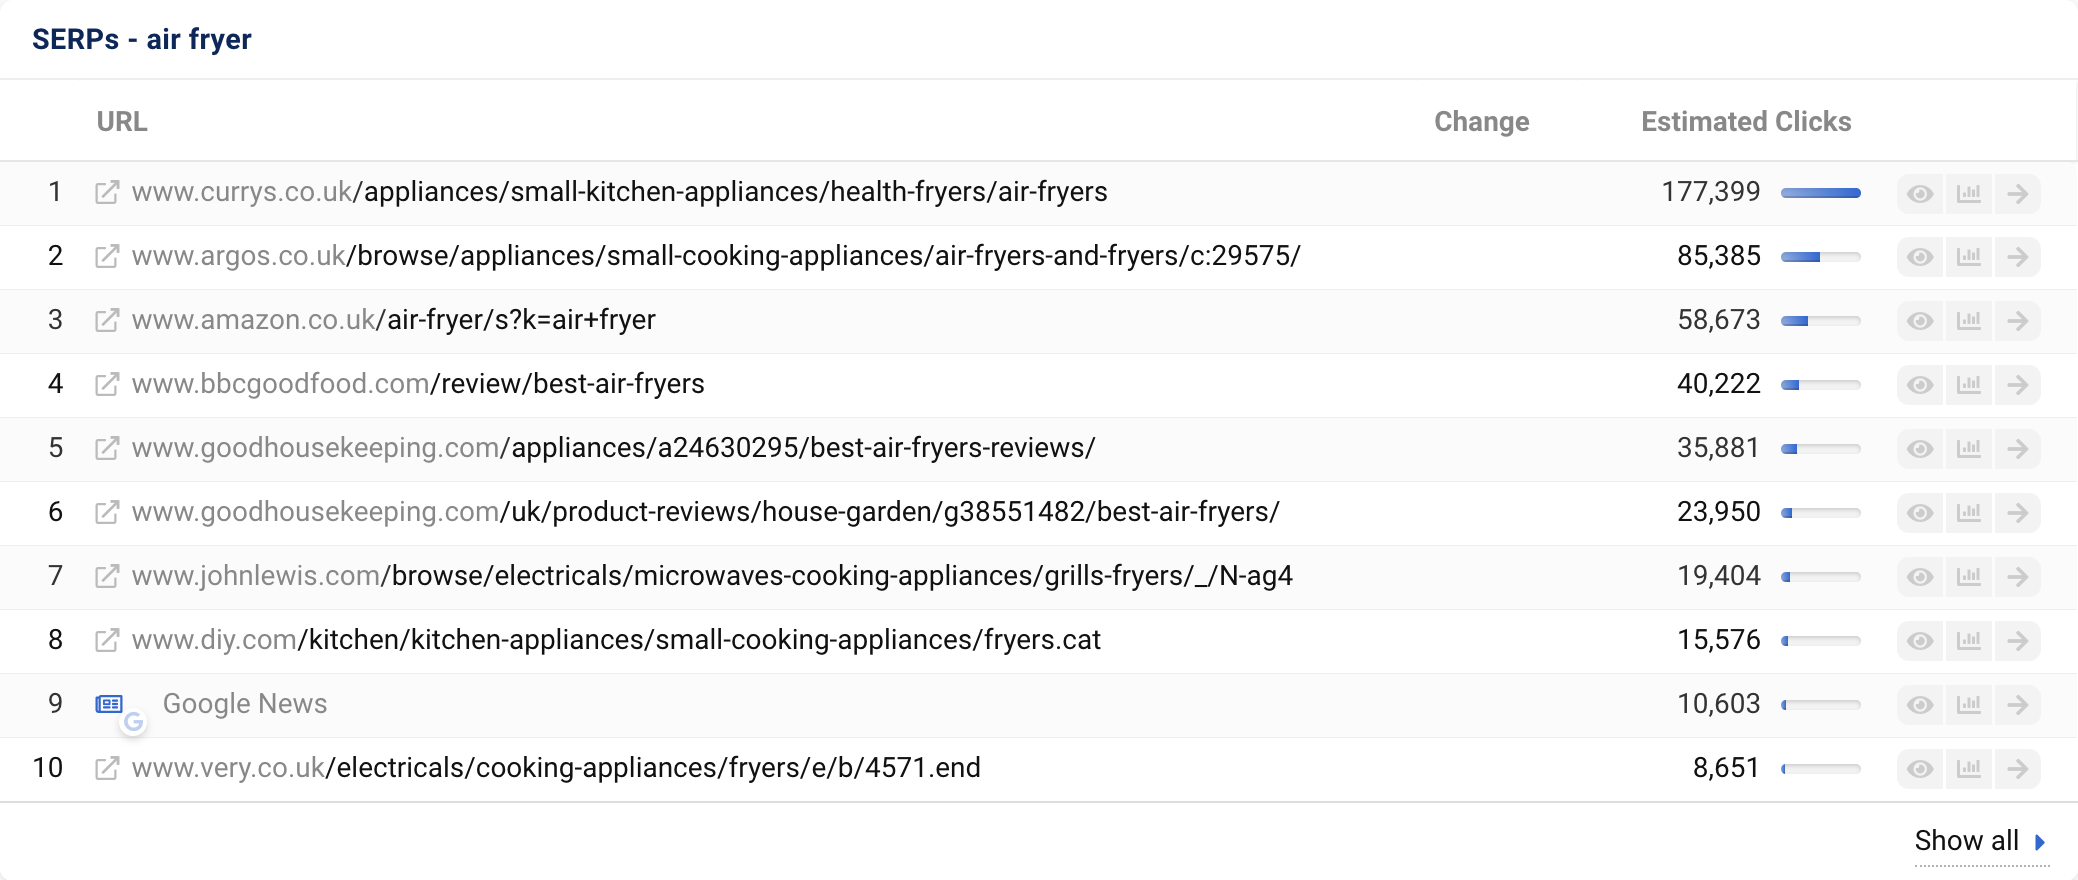Open currys.co.uk air-fryers URL
Image resolution: width=2078 pixels, height=880 pixels.
(620, 192)
